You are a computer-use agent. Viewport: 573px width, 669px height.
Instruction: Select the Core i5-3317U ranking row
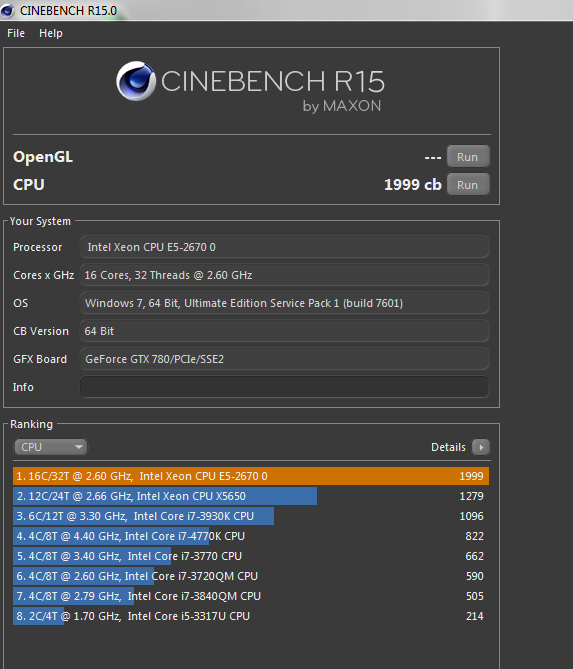(251, 616)
